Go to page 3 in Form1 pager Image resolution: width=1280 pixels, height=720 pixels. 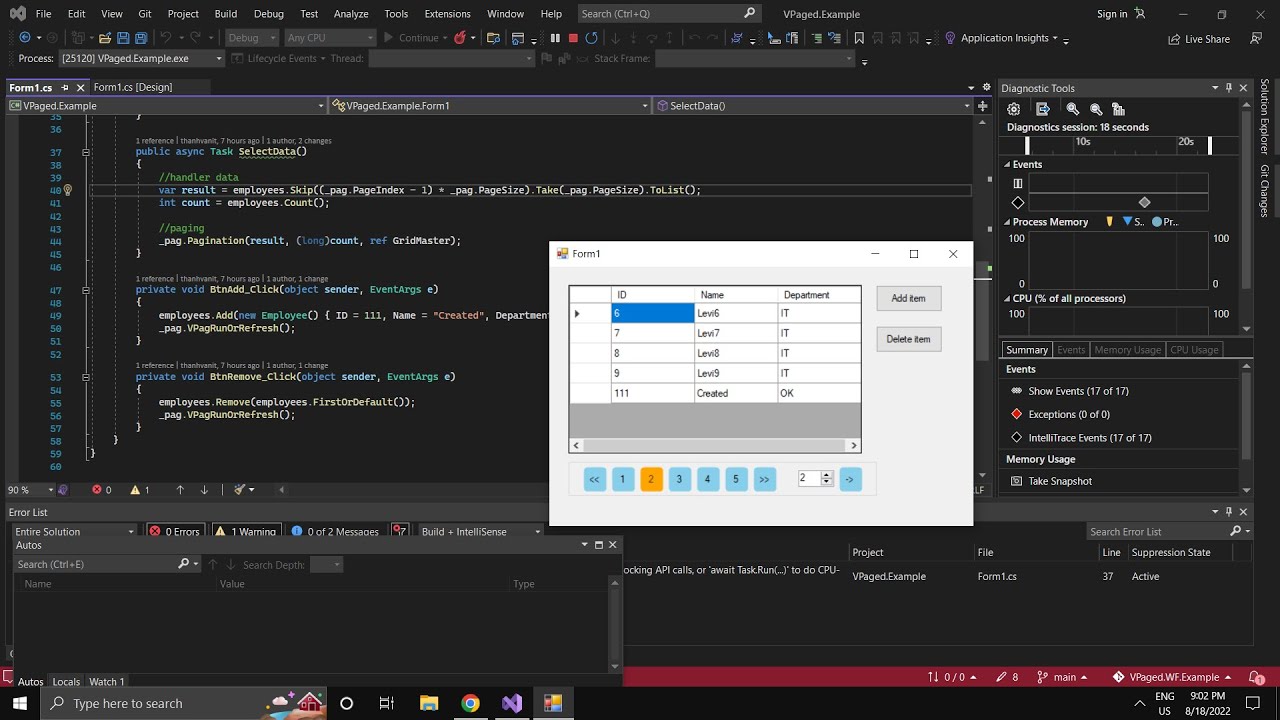pos(679,480)
